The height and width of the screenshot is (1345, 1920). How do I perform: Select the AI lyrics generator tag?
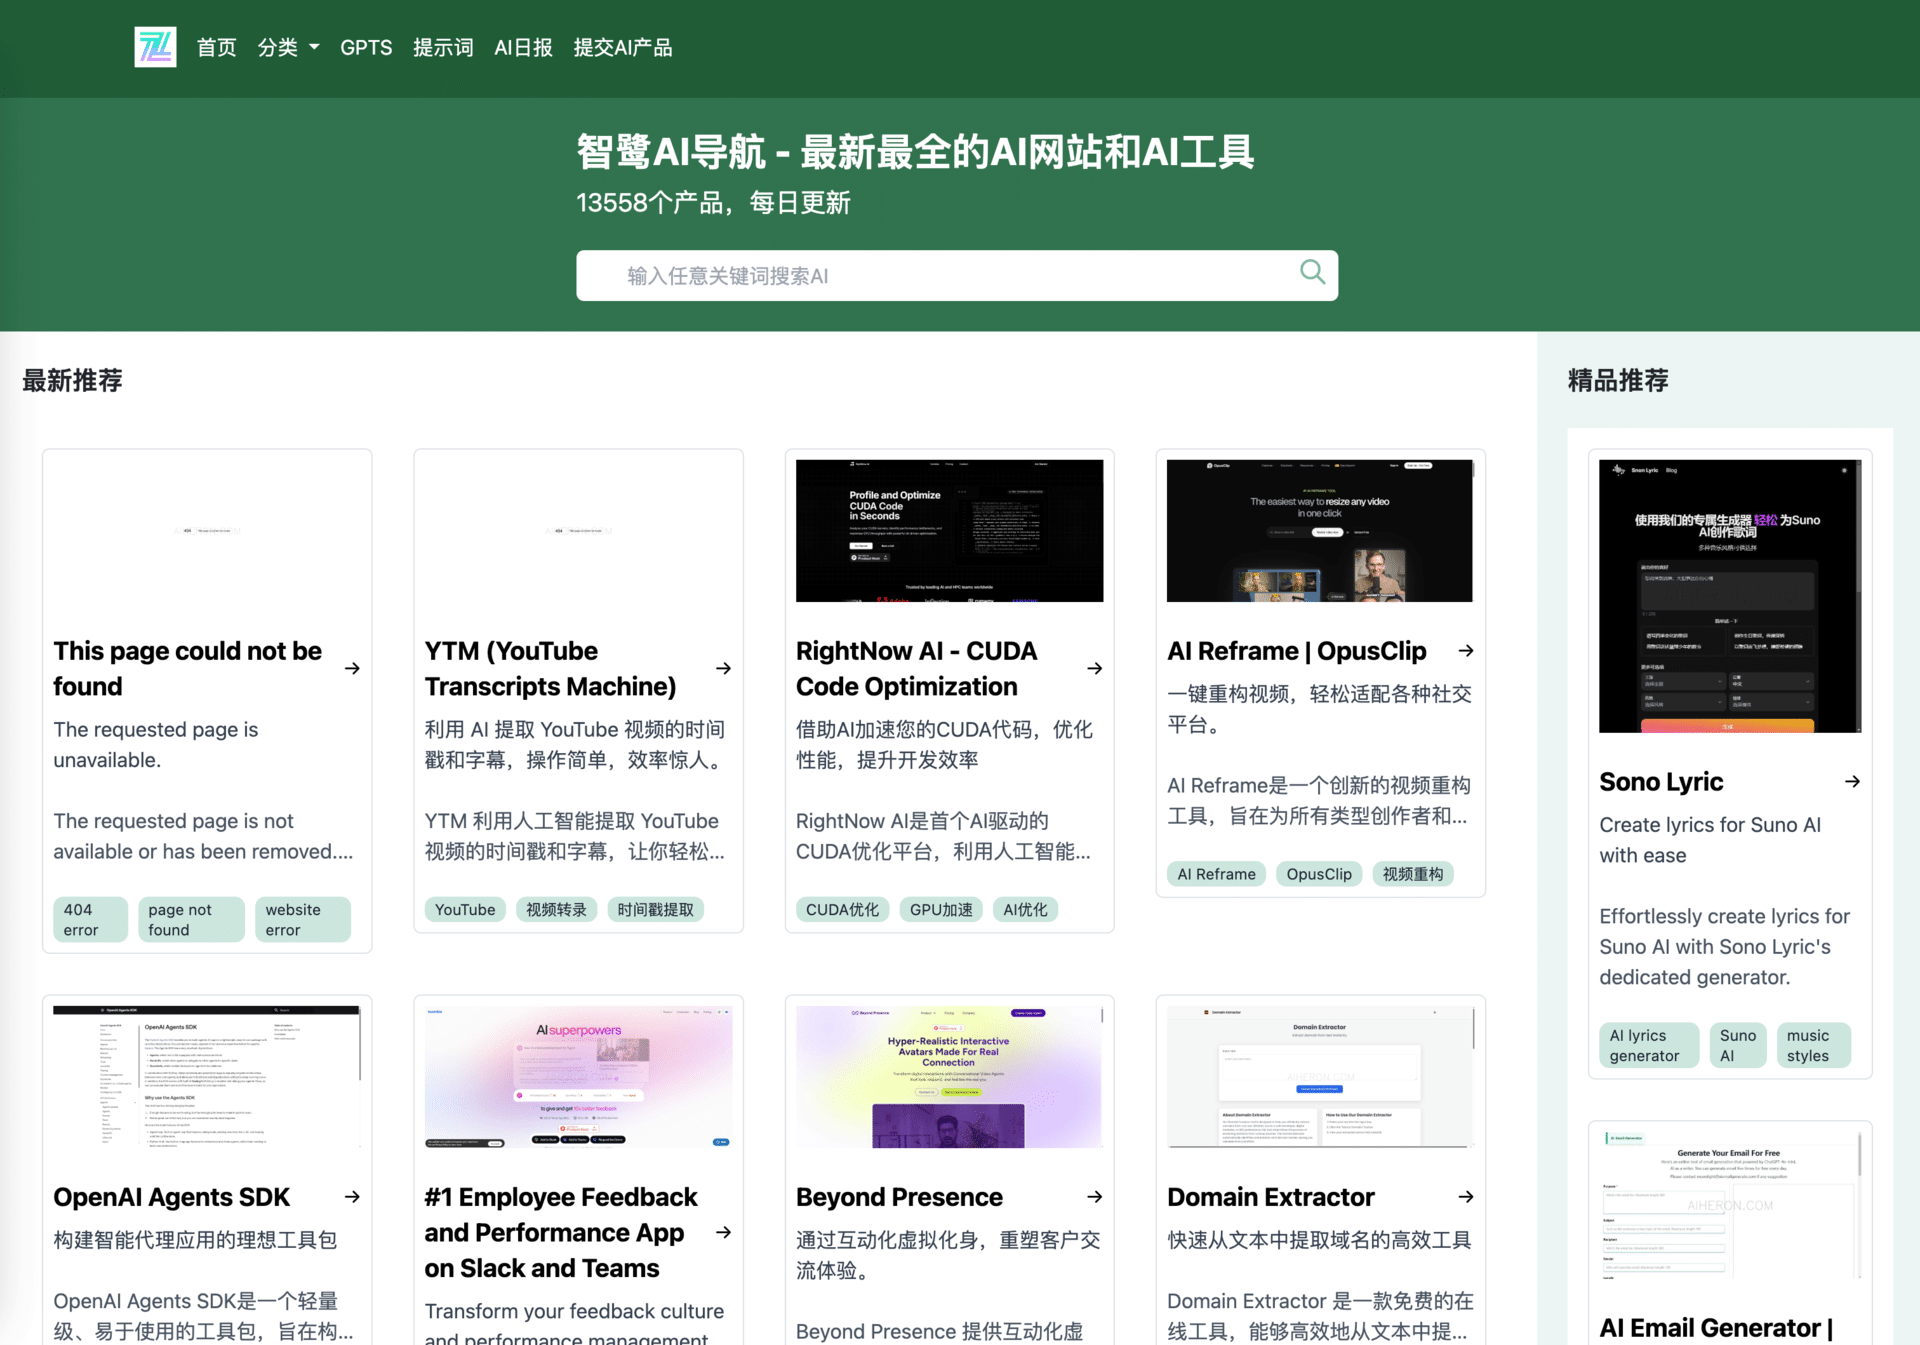pyautogui.click(x=1648, y=1045)
